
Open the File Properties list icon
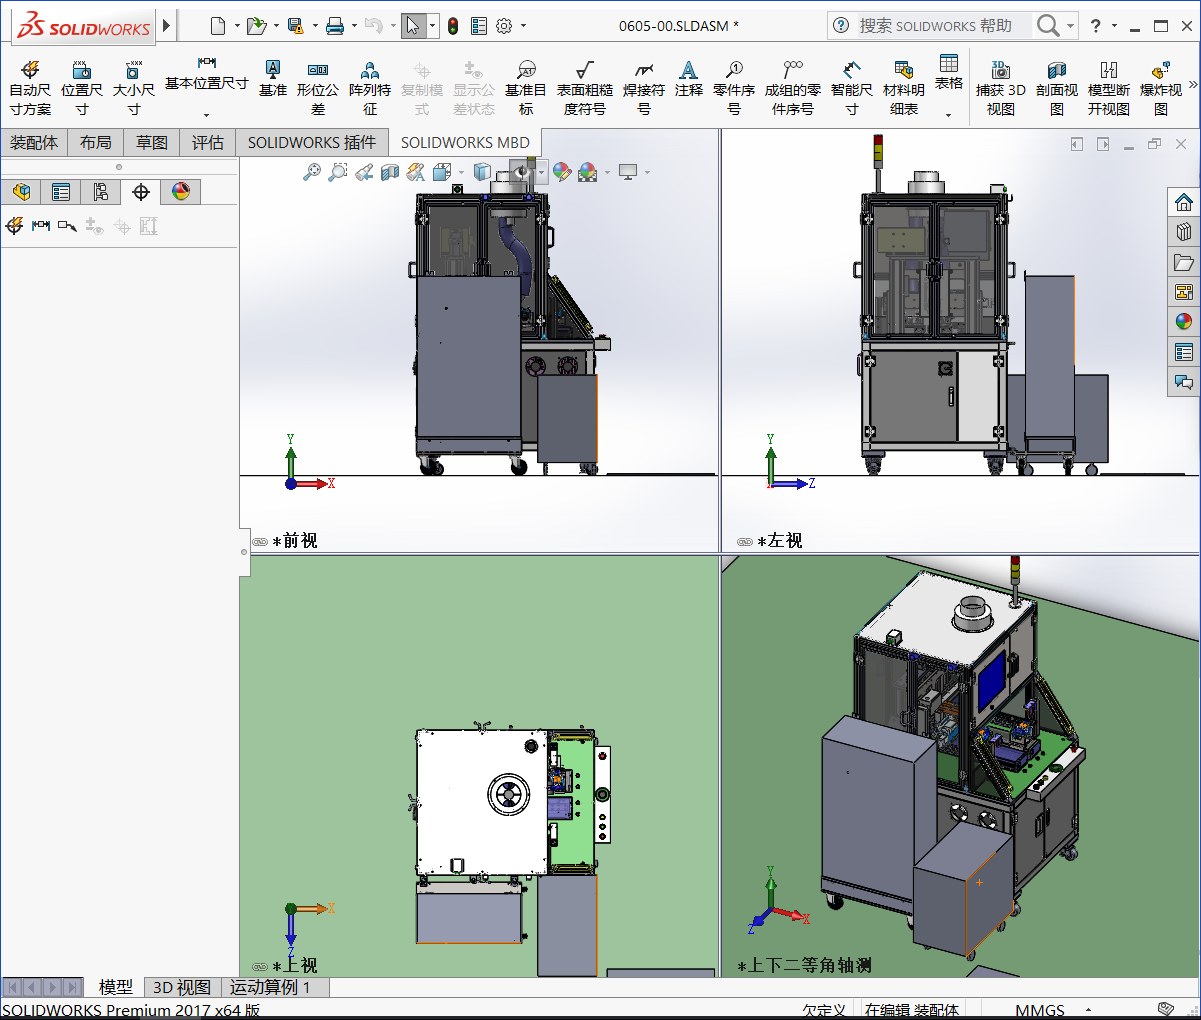(x=479, y=26)
